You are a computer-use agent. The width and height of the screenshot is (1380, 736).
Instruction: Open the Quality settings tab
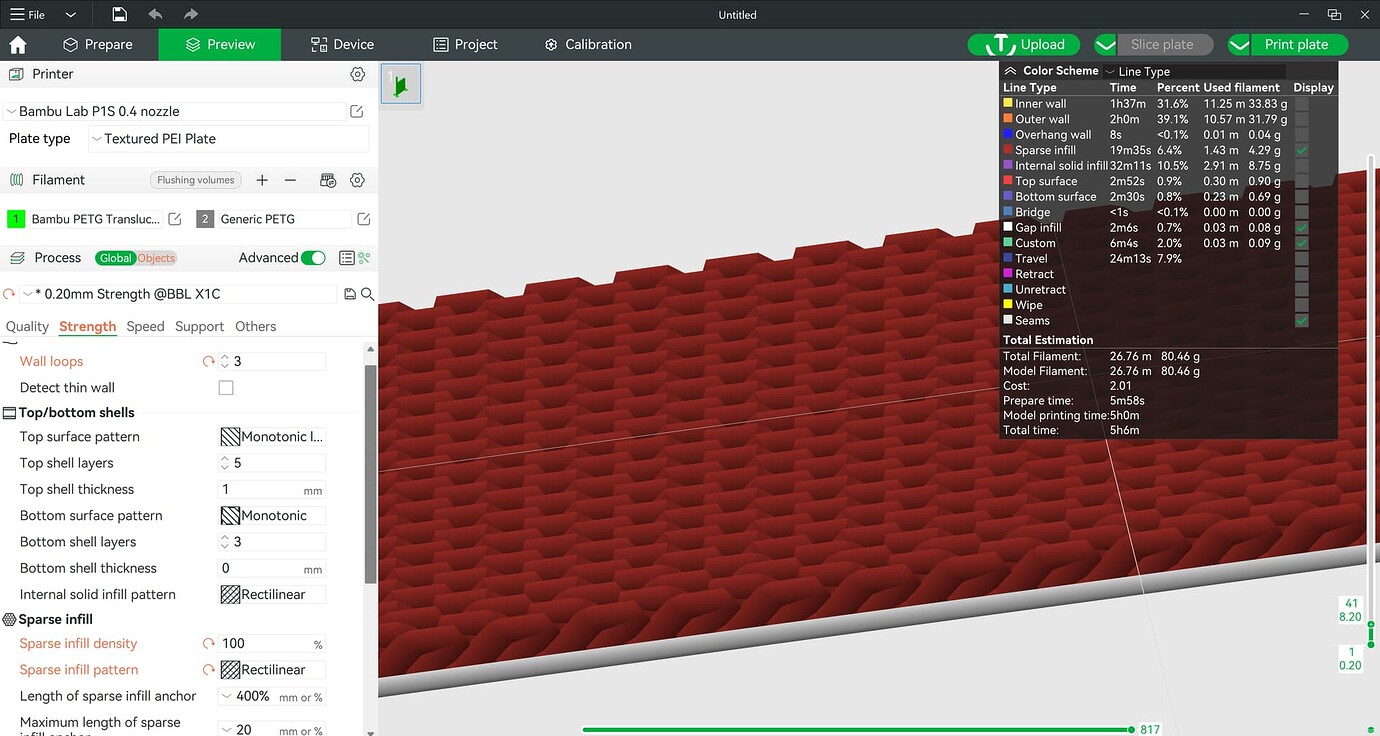click(27, 327)
